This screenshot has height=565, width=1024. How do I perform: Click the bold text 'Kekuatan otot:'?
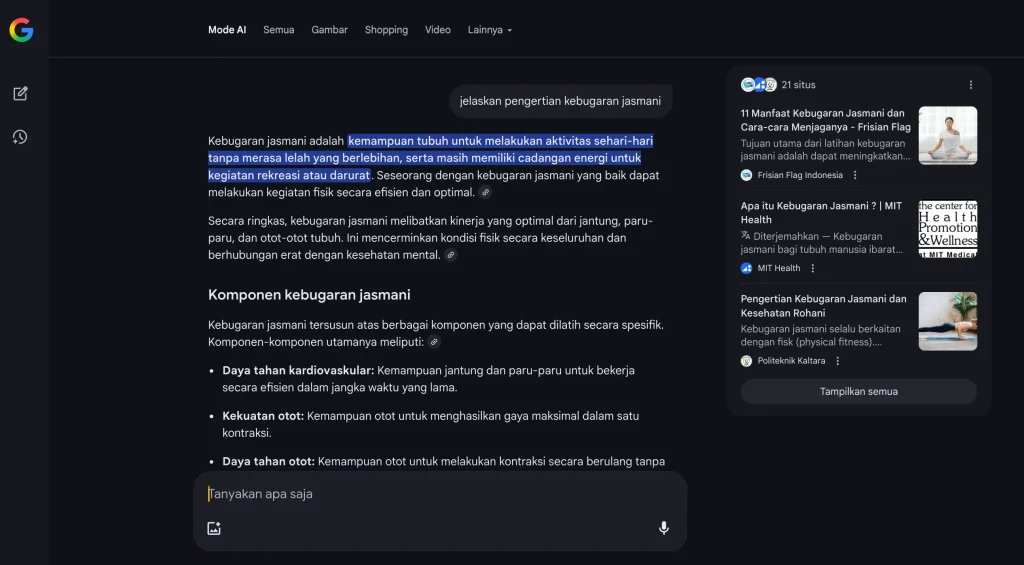263,416
